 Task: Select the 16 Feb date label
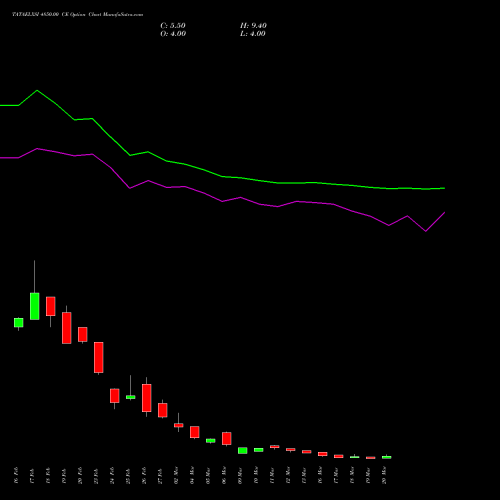(x=16, y=475)
